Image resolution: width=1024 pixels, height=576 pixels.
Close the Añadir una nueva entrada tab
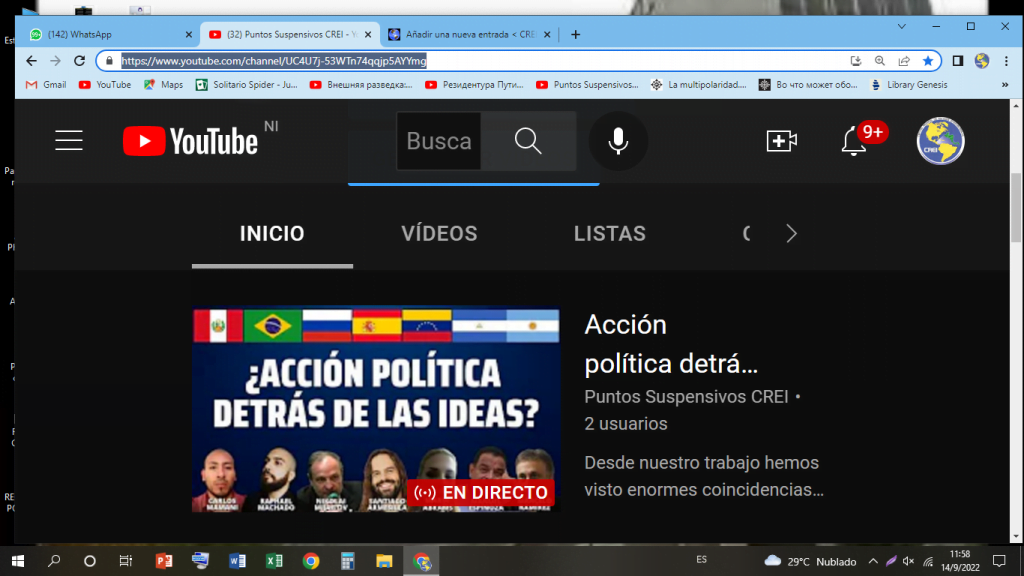[x=547, y=35]
